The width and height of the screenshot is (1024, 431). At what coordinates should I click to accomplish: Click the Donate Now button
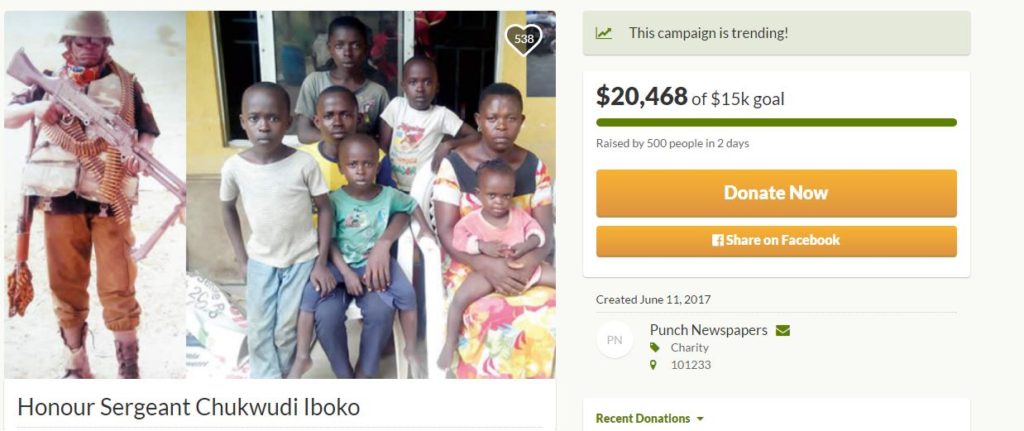pyautogui.click(x=776, y=193)
